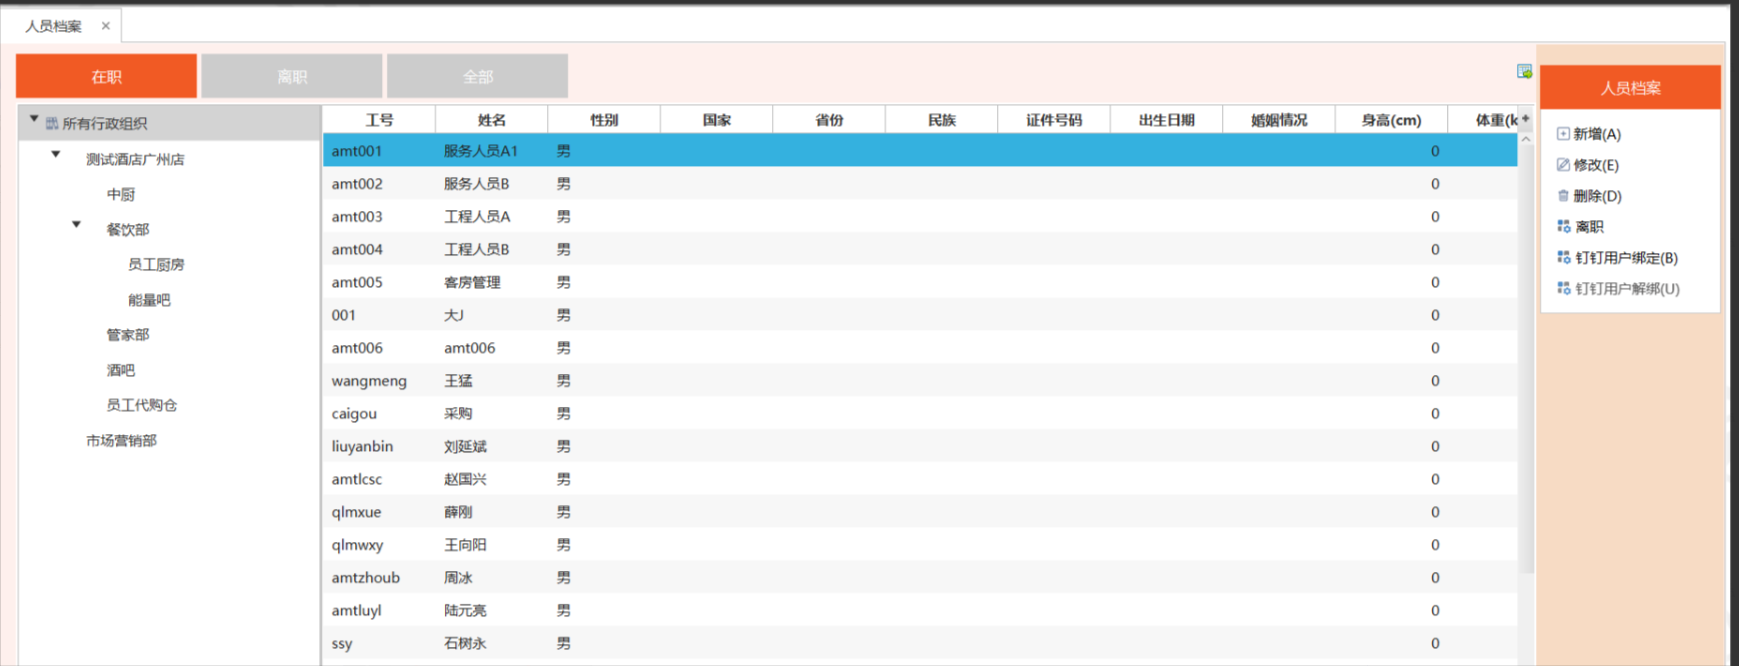Viewport: 1739px width, 666px height.
Task: Click the delete (删除) trash icon
Action: point(1563,196)
